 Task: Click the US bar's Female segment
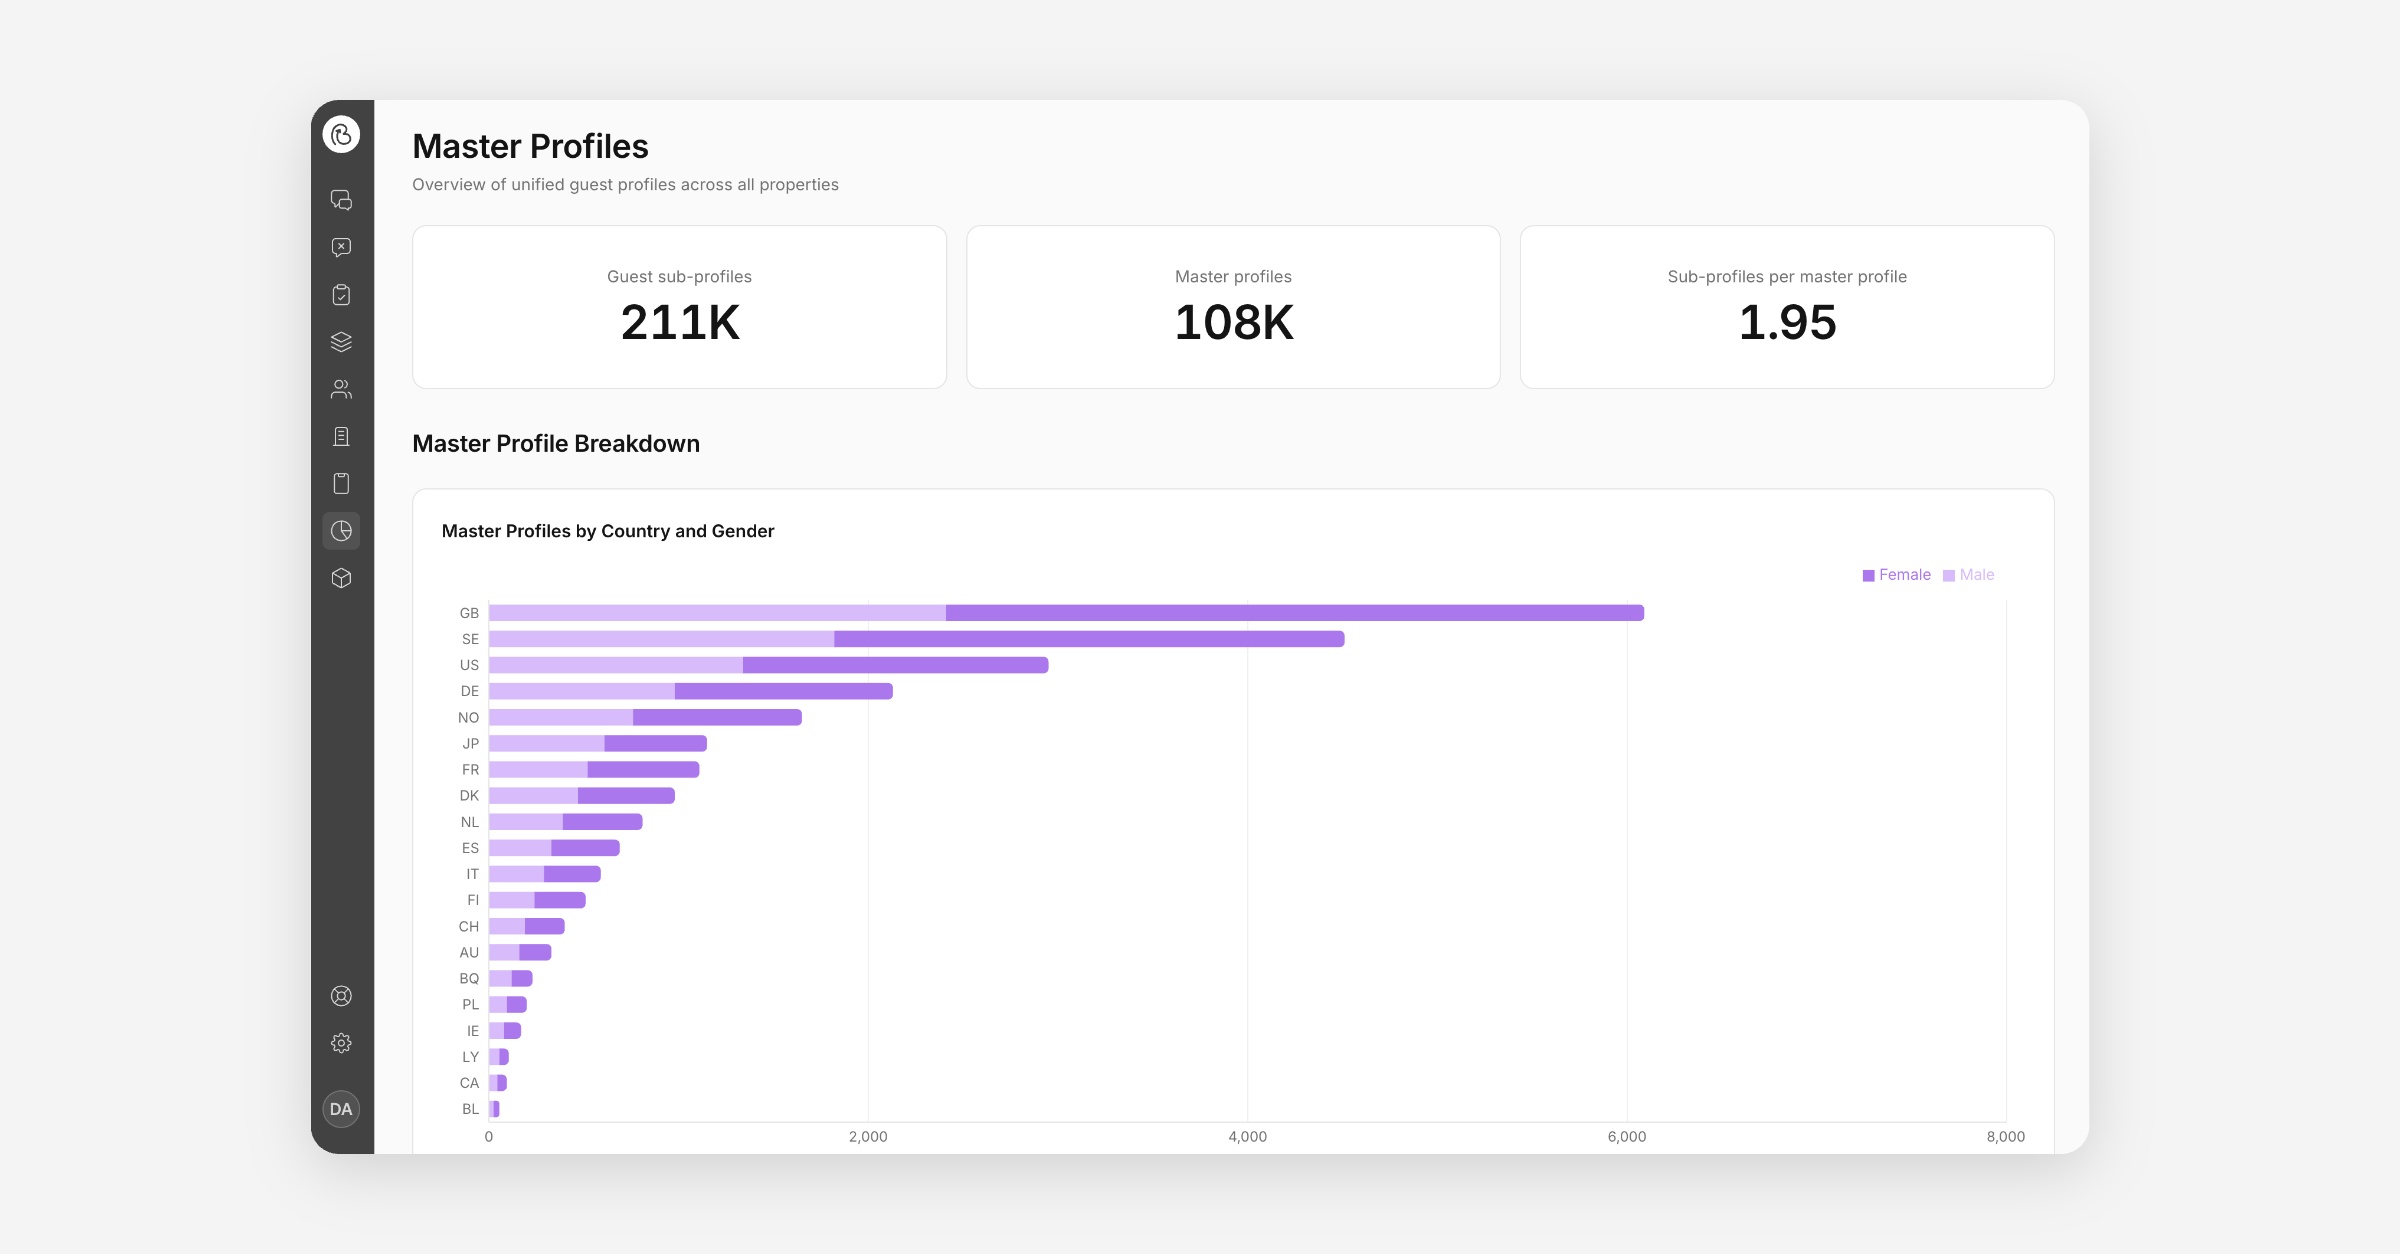[x=895, y=665]
